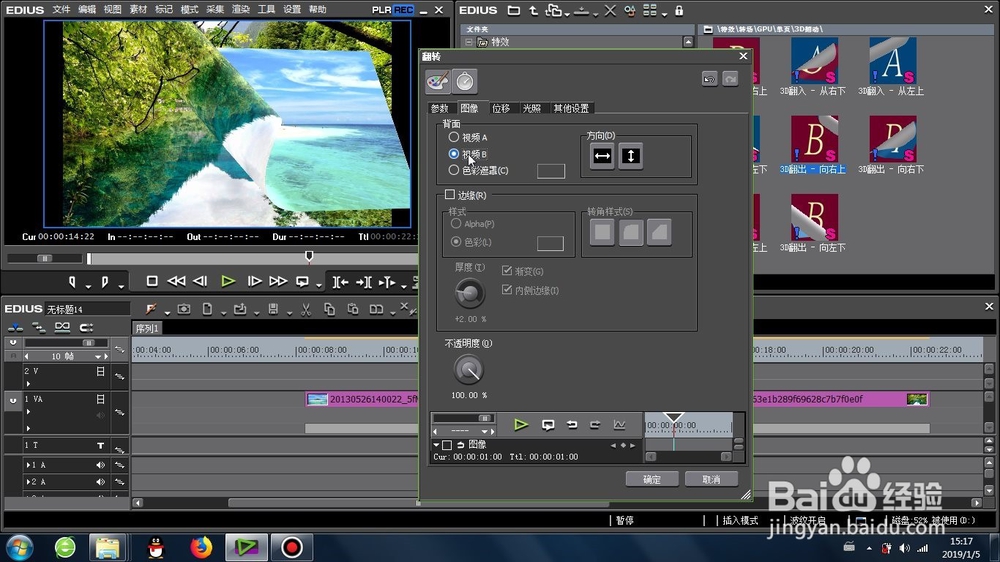
Task: Choose beveled corner style icon
Action: [659, 233]
